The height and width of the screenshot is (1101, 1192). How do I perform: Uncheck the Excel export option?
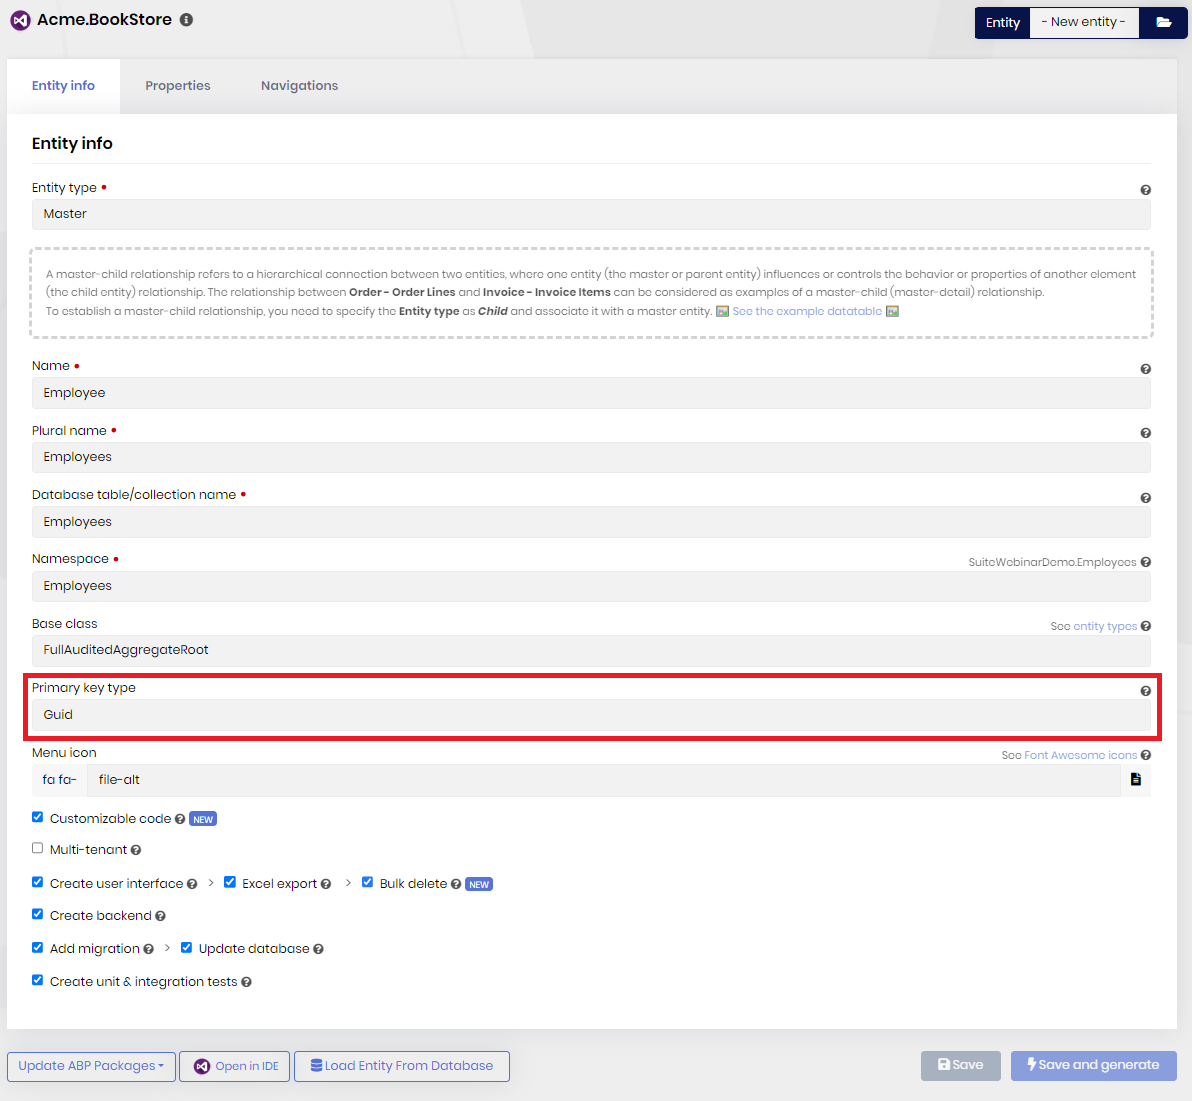(x=229, y=881)
